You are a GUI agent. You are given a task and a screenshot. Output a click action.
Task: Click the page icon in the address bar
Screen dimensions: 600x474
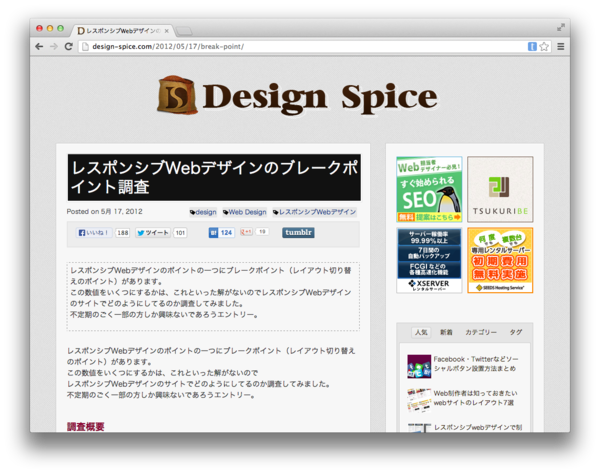pyautogui.click(x=85, y=47)
